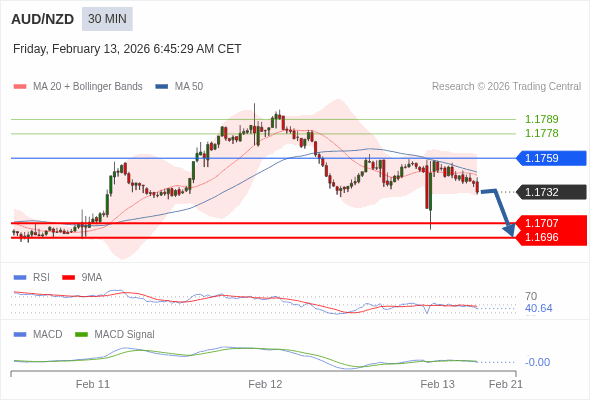Click the black 1.1732 current price tag
Image resolution: width=590 pixels, height=400 pixels.
point(552,192)
